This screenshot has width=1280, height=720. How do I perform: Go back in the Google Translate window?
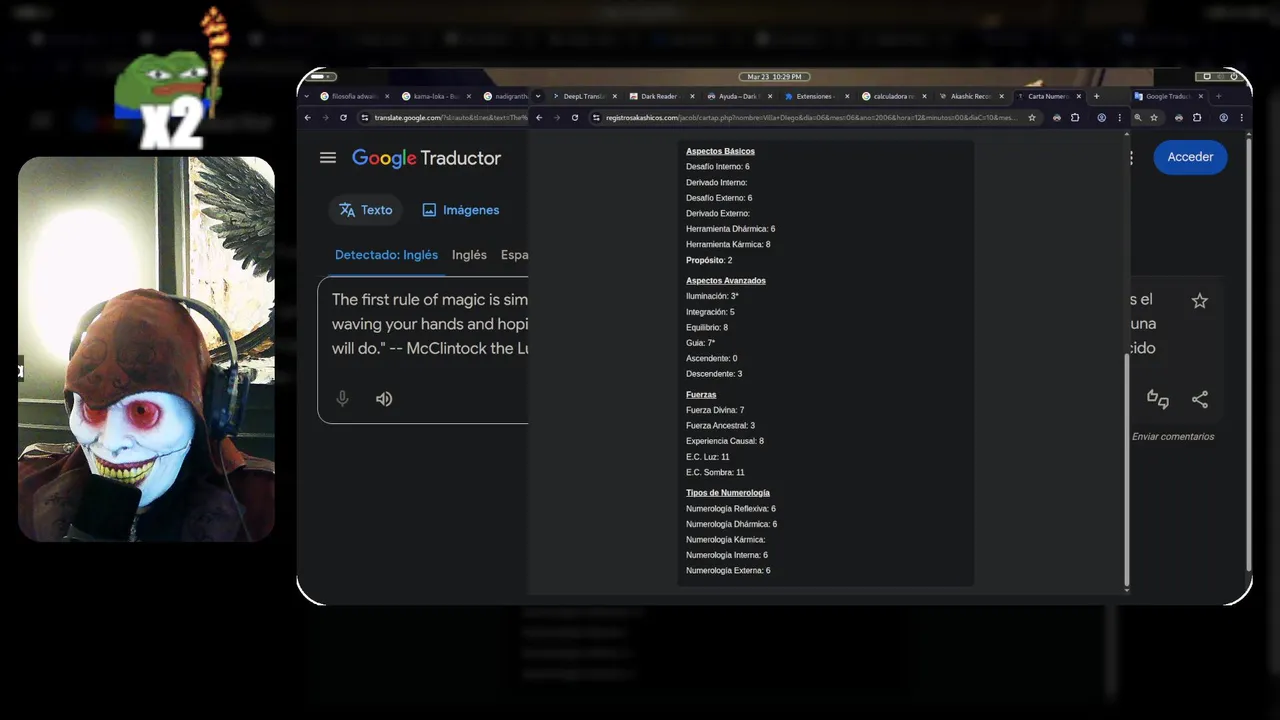click(x=307, y=117)
